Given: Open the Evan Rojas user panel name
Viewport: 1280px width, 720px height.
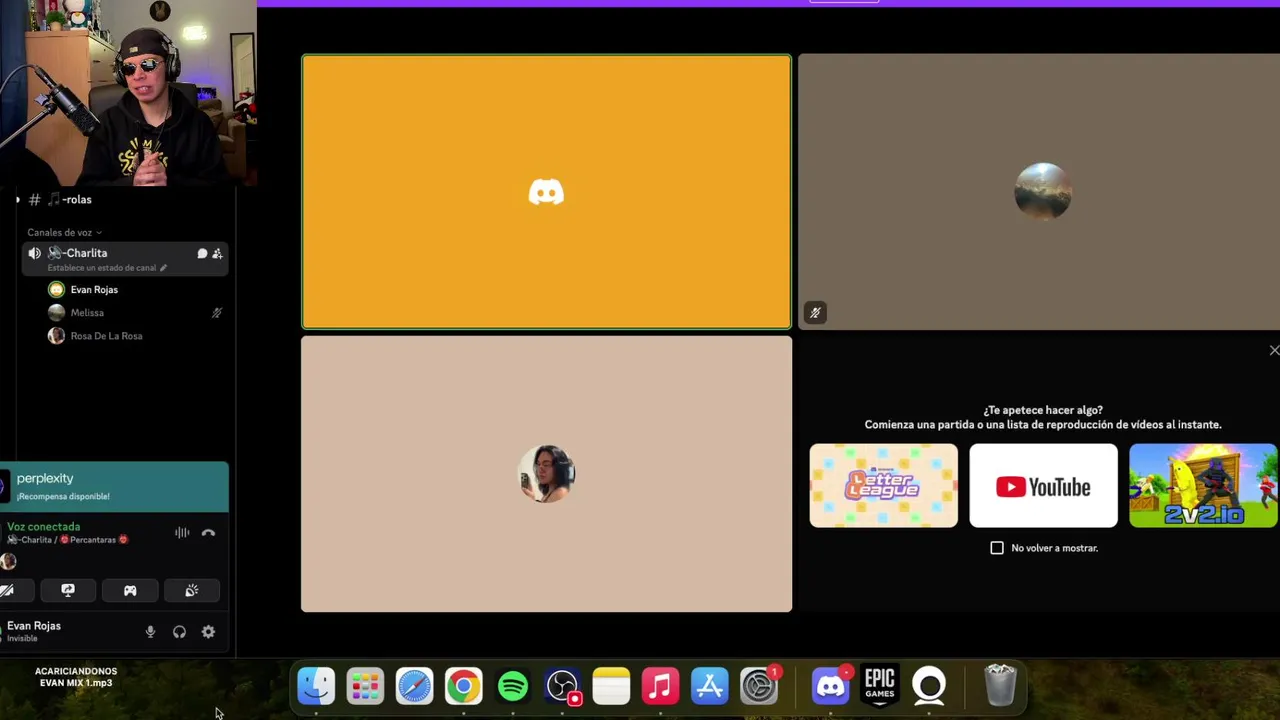Looking at the screenshot, I should [34, 626].
